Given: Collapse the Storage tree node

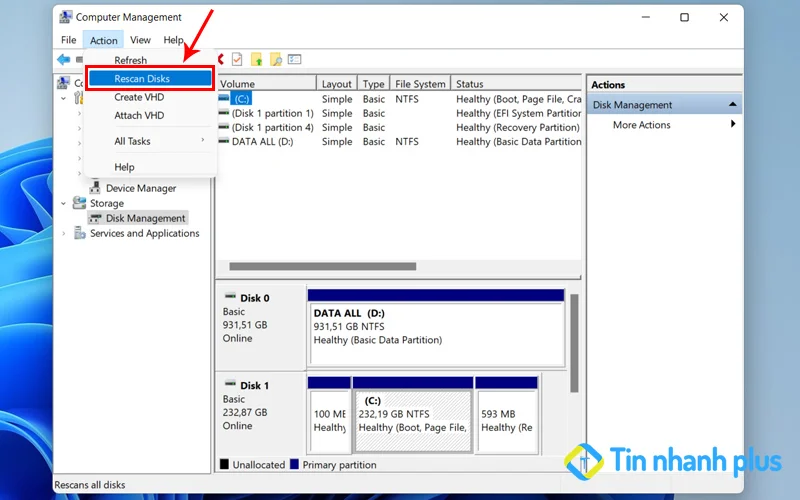Looking at the screenshot, I should coord(66,203).
